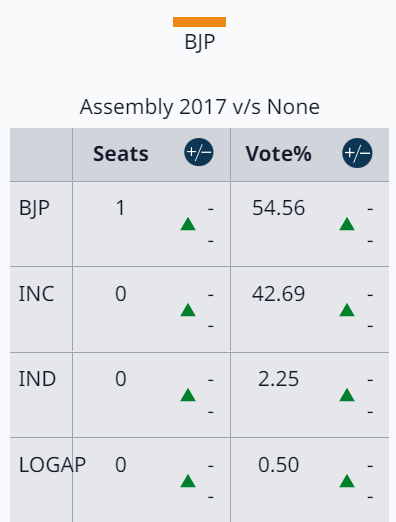Click the green up arrow in IND vote%
Viewport: 396px width, 522px height.
(x=347, y=395)
